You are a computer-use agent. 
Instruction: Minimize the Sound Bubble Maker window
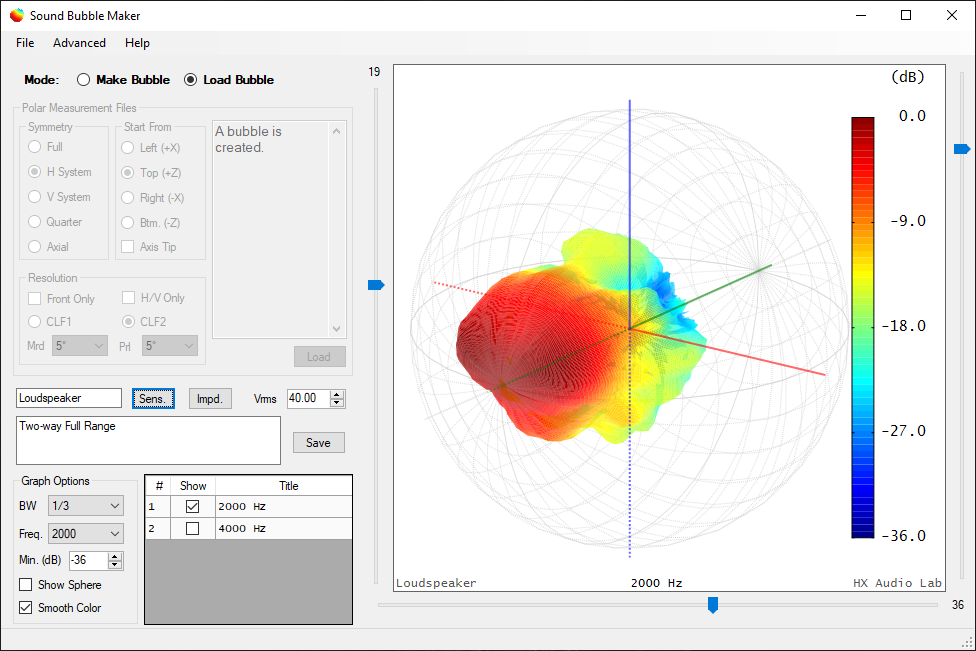point(861,16)
